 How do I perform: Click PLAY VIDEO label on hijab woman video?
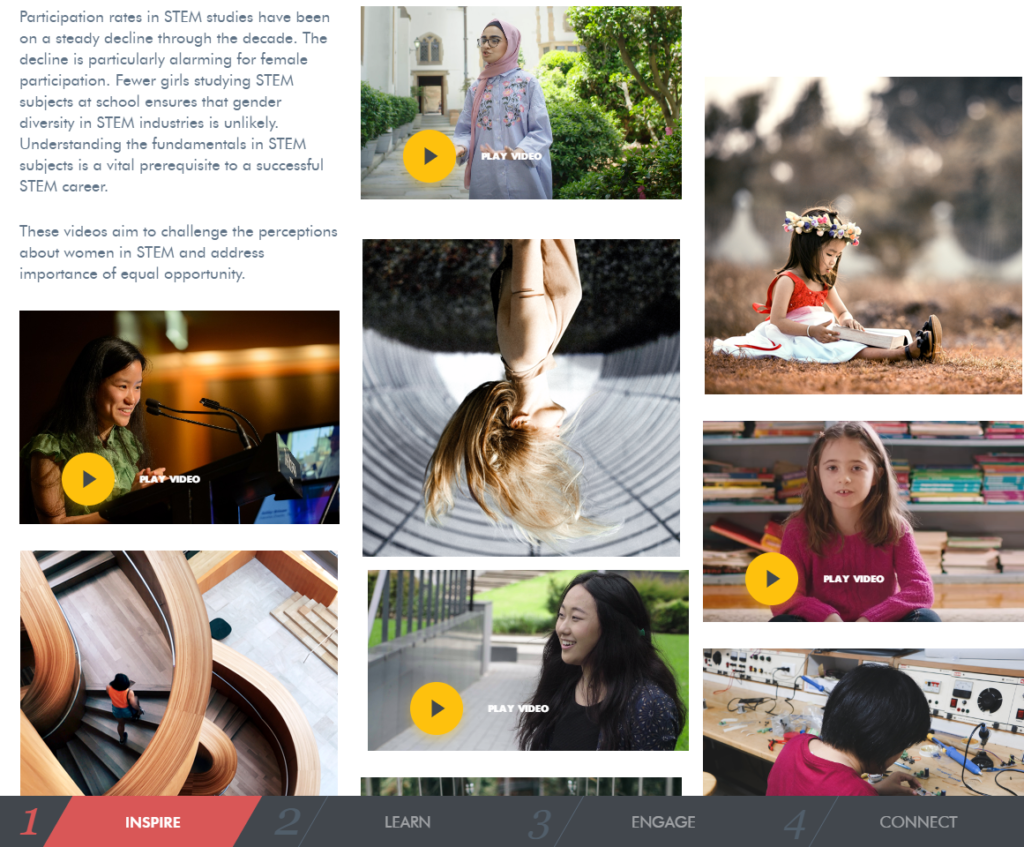[511, 156]
